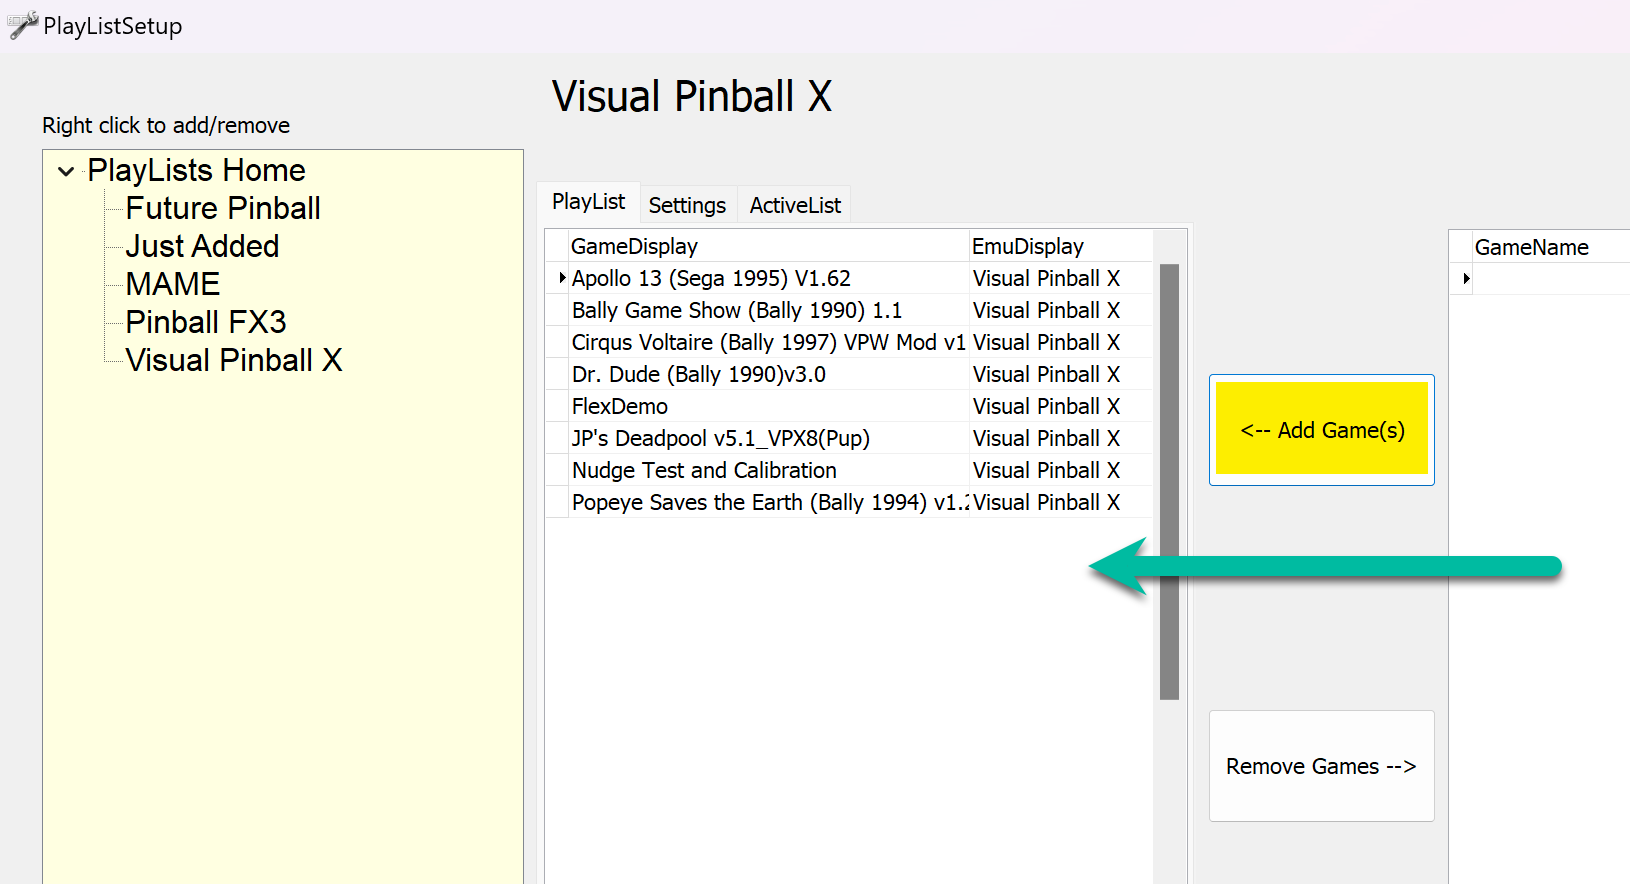Select Just Added playlist

[202, 246]
